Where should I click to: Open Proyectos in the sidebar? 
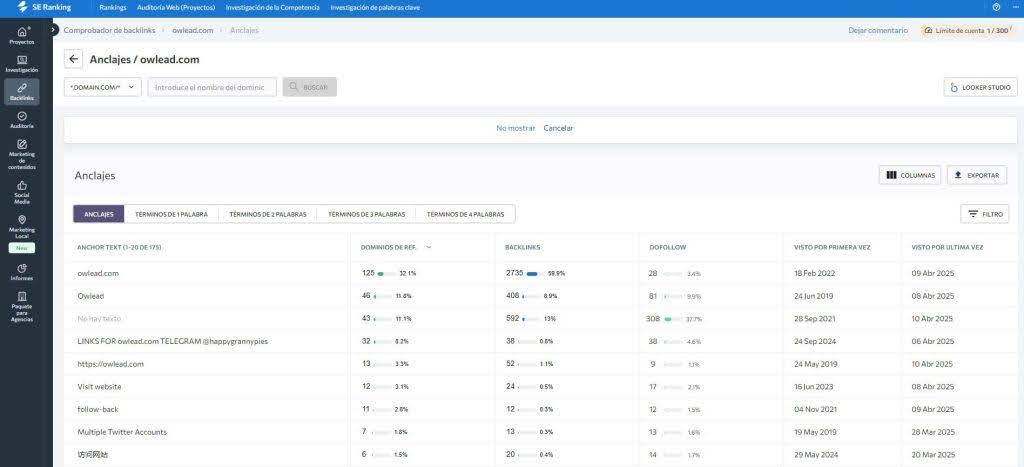click(x=22, y=35)
